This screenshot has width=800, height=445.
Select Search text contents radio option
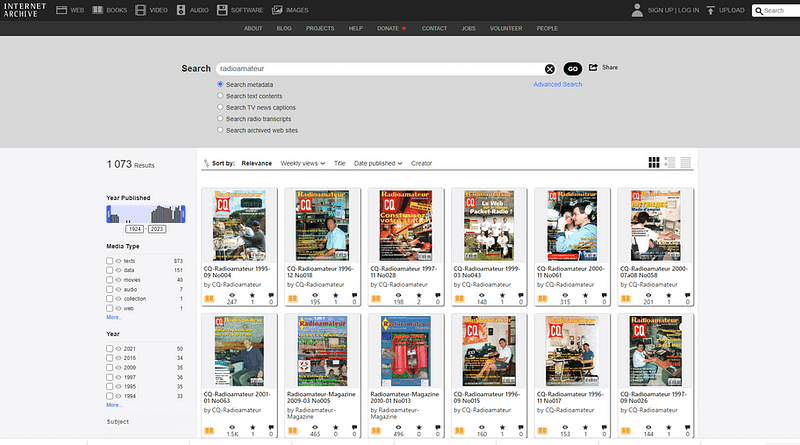coord(220,95)
